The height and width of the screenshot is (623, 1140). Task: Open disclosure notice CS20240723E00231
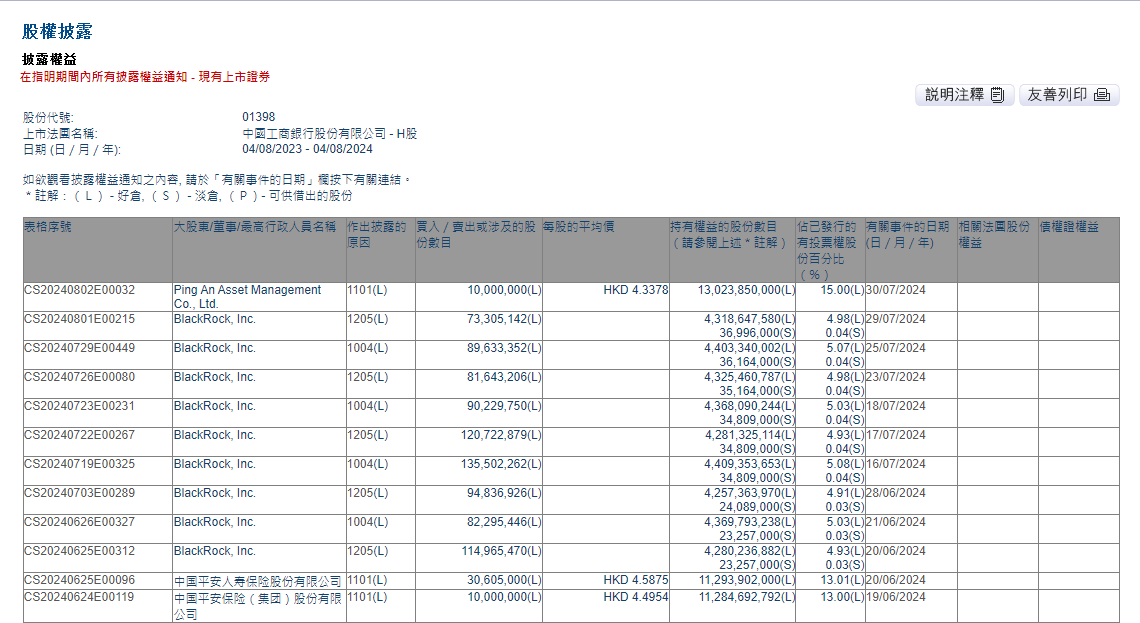coord(79,406)
